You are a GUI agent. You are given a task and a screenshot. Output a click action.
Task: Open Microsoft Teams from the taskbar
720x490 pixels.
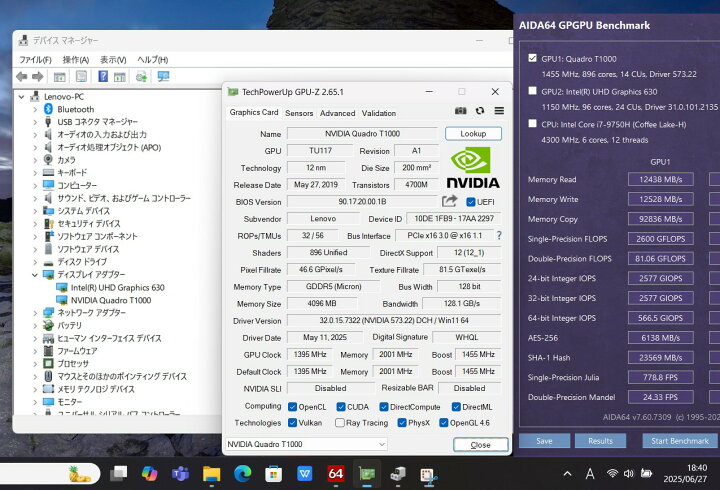tap(180, 473)
